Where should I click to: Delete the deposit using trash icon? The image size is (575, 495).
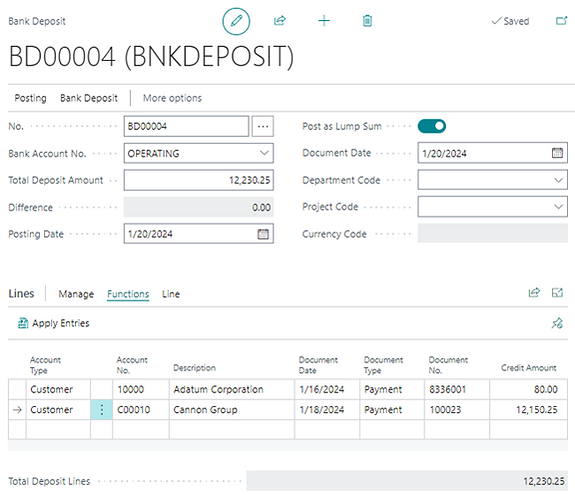click(x=367, y=21)
